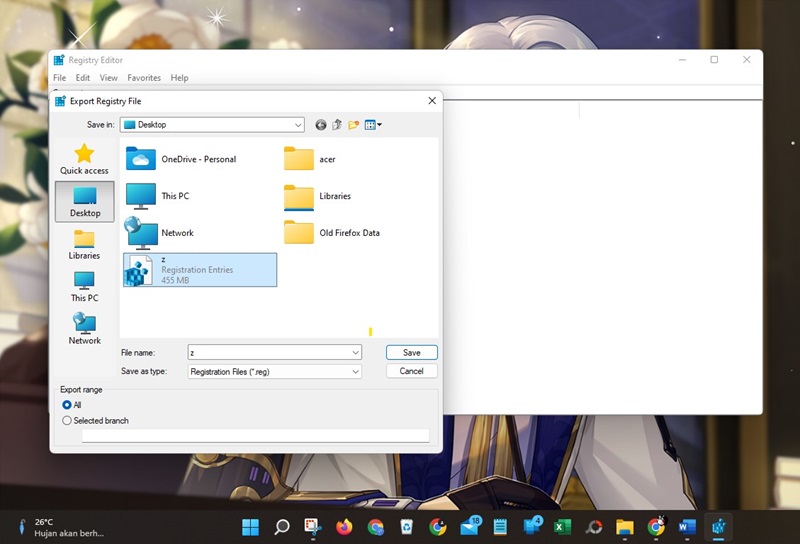Open Word from the taskbar
The image size is (800, 544).
(x=687, y=527)
